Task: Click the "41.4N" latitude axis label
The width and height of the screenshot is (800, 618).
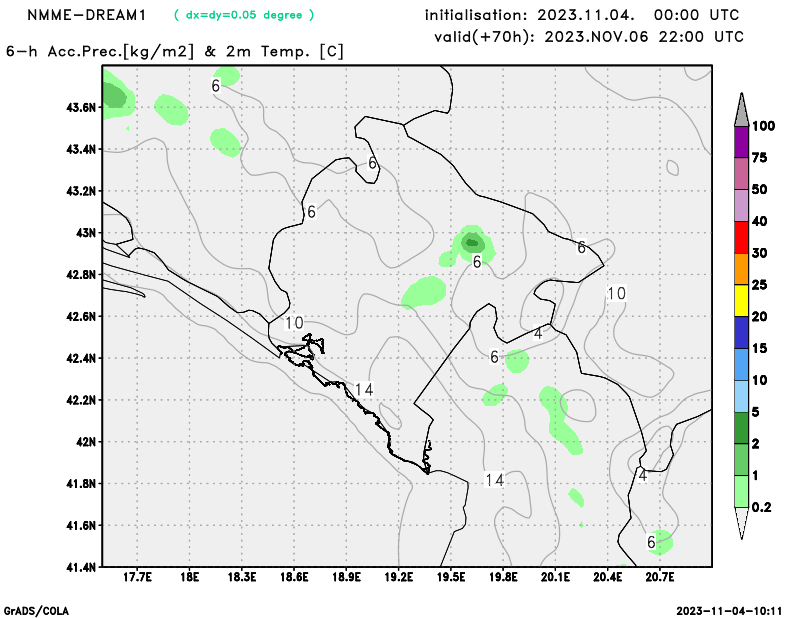Action: 81,567
